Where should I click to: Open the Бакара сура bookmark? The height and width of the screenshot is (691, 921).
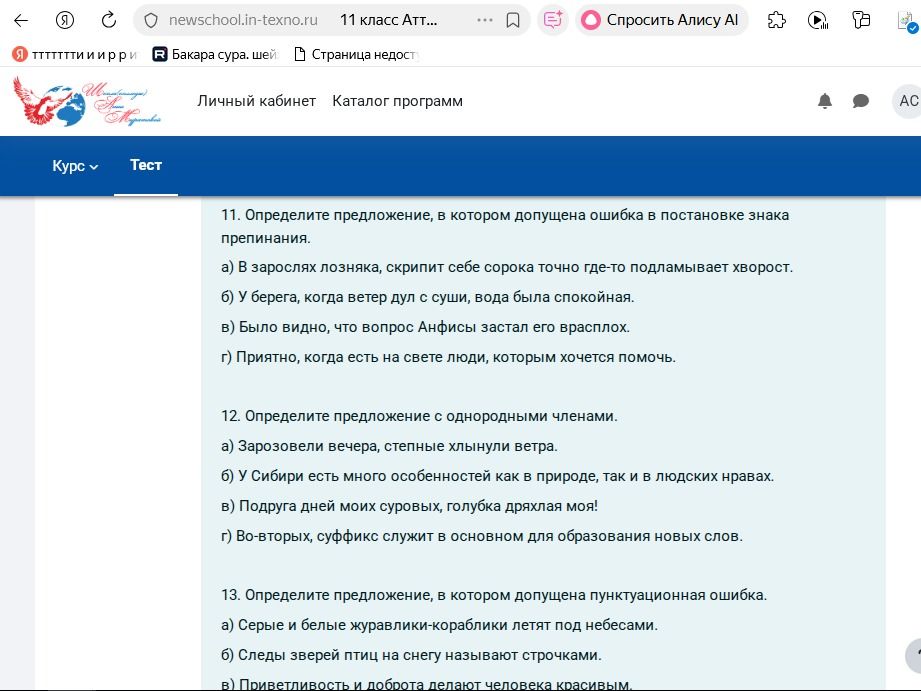point(215,55)
